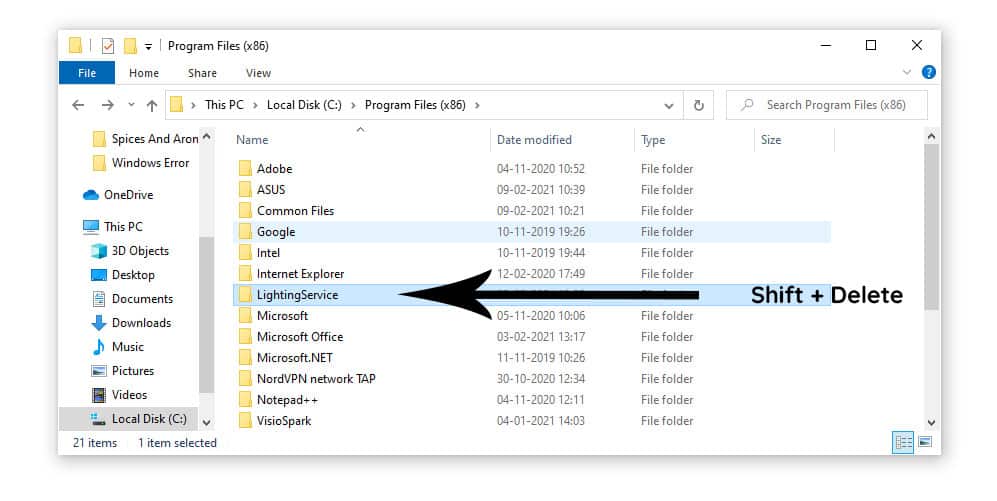The image size is (997, 501).
Task: Click the NordVPN network TAP folder icon
Action: (x=245, y=378)
